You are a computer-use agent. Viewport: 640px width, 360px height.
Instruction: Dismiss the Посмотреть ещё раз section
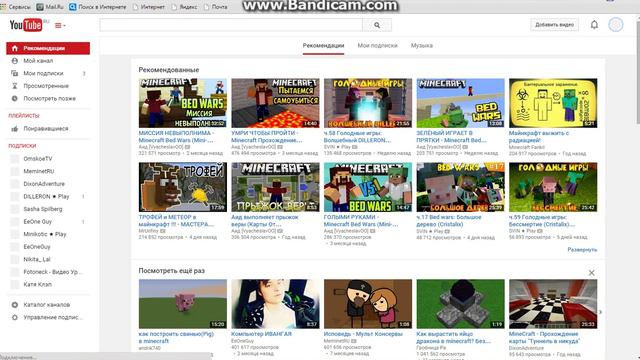[591, 273]
